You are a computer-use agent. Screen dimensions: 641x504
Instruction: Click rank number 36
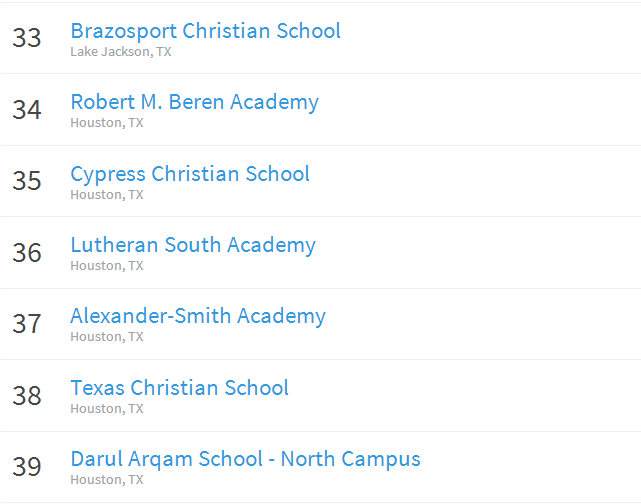tap(27, 253)
